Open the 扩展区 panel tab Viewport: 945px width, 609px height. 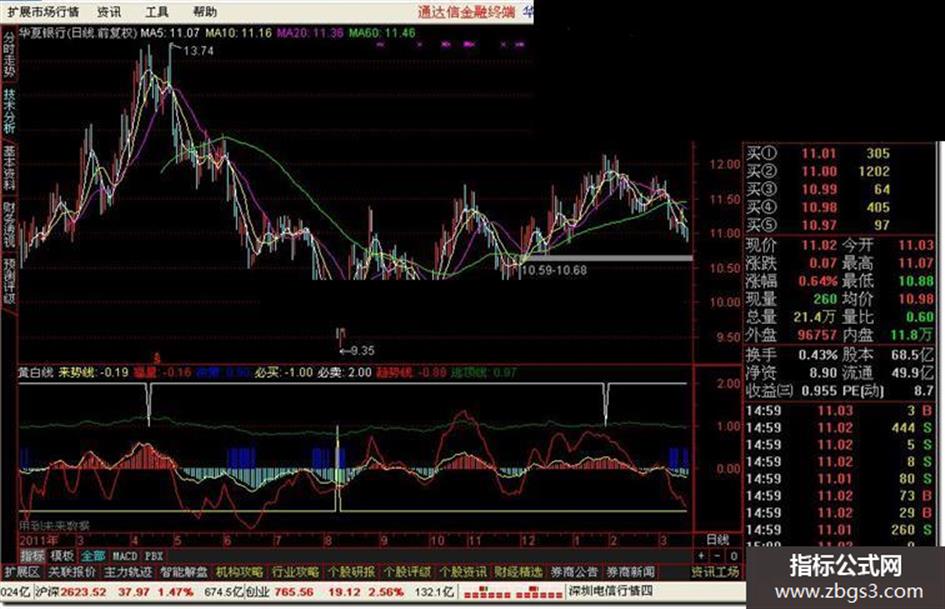pos(22,572)
